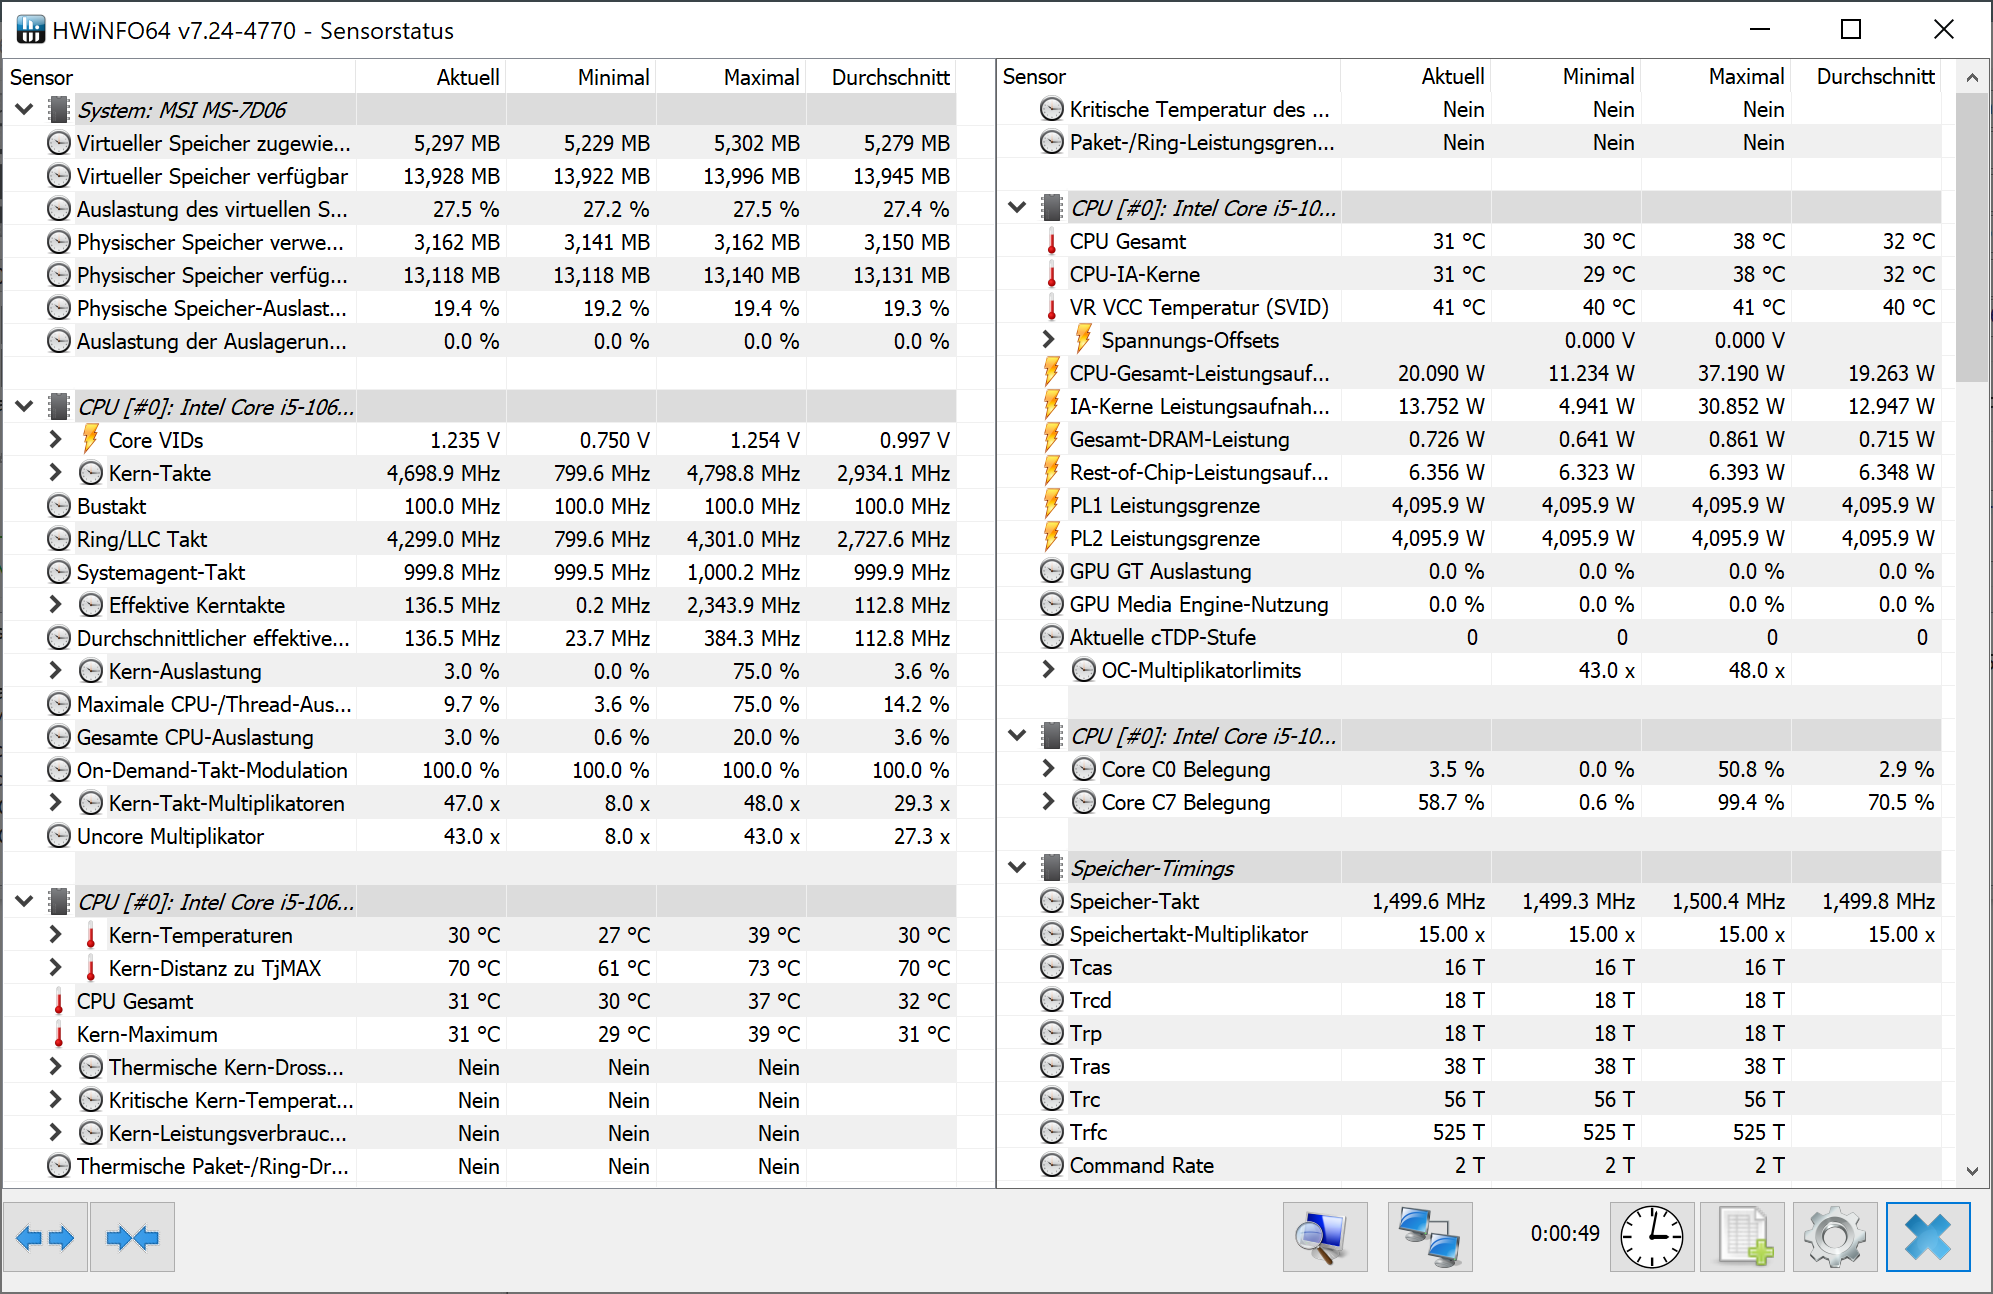The width and height of the screenshot is (1993, 1294).
Task: Expand the Effektive Kerntakte entry
Action: point(56,604)
